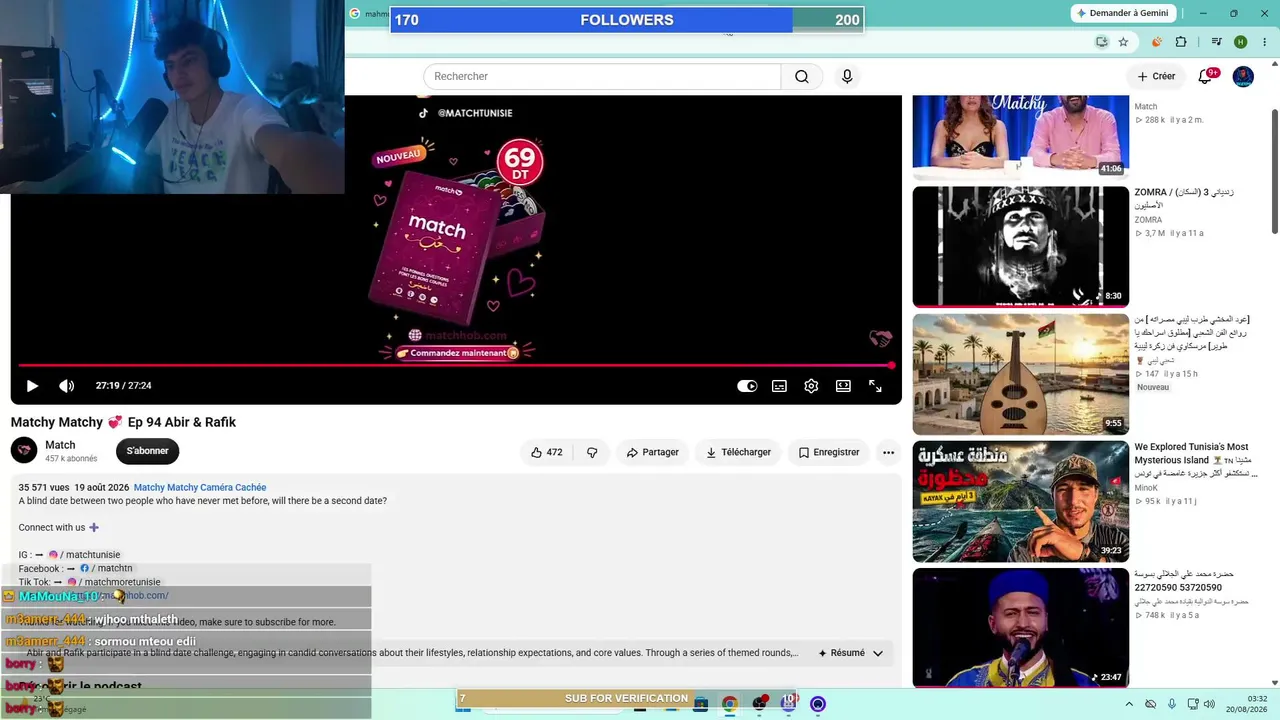Click the MinoK channel name
Image resolution: width=1280 pixels, height=720 pixels.
1146,488
